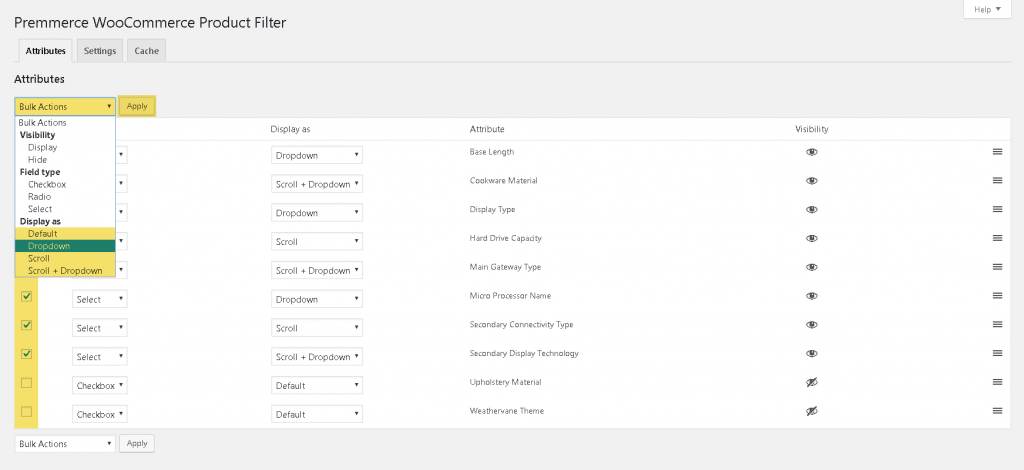Check the Upholstery Material row checkbox
Screen dimensions: 1024x470
coord(26,383)
